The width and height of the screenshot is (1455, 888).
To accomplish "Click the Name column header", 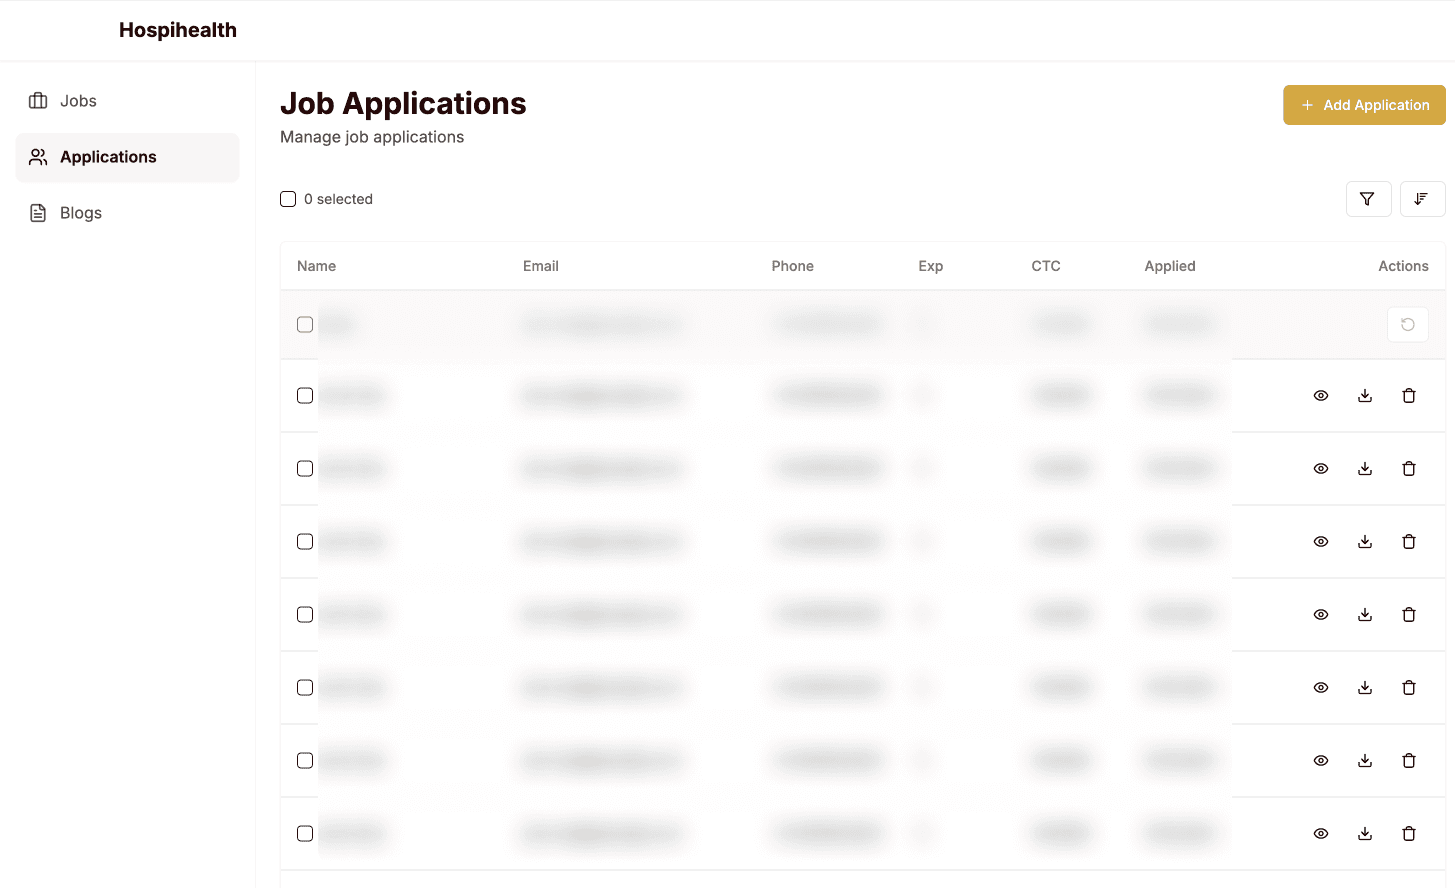I will pos(316,266).
